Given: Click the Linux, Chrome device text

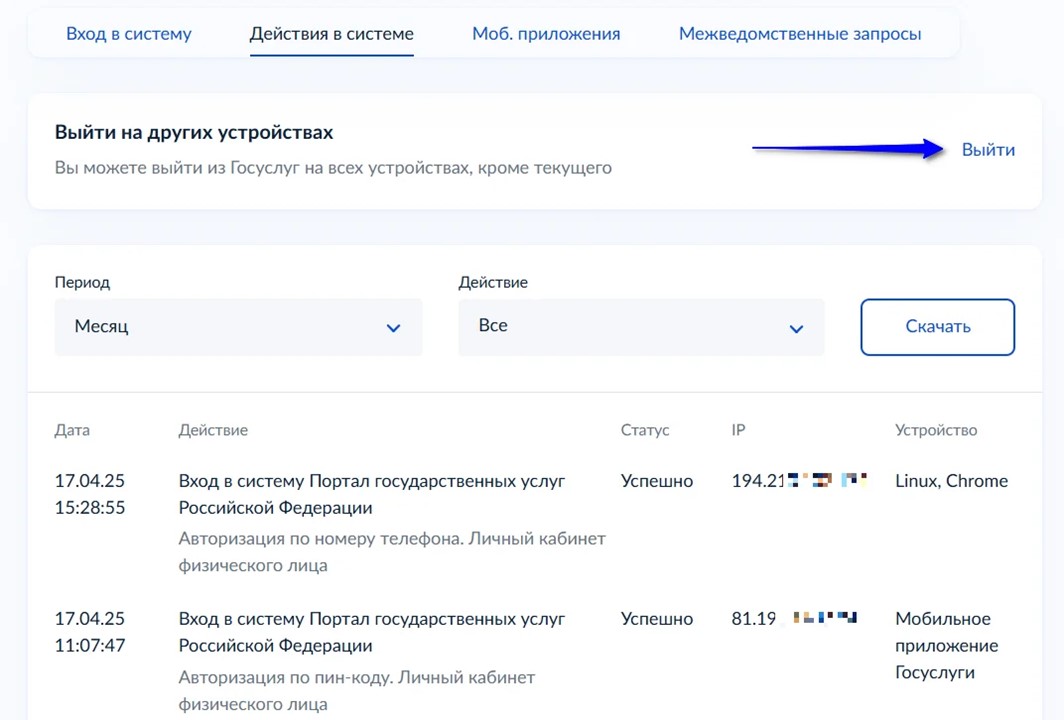Looking at the screenshot, I should pyautogui.click(x=951, y=481).
